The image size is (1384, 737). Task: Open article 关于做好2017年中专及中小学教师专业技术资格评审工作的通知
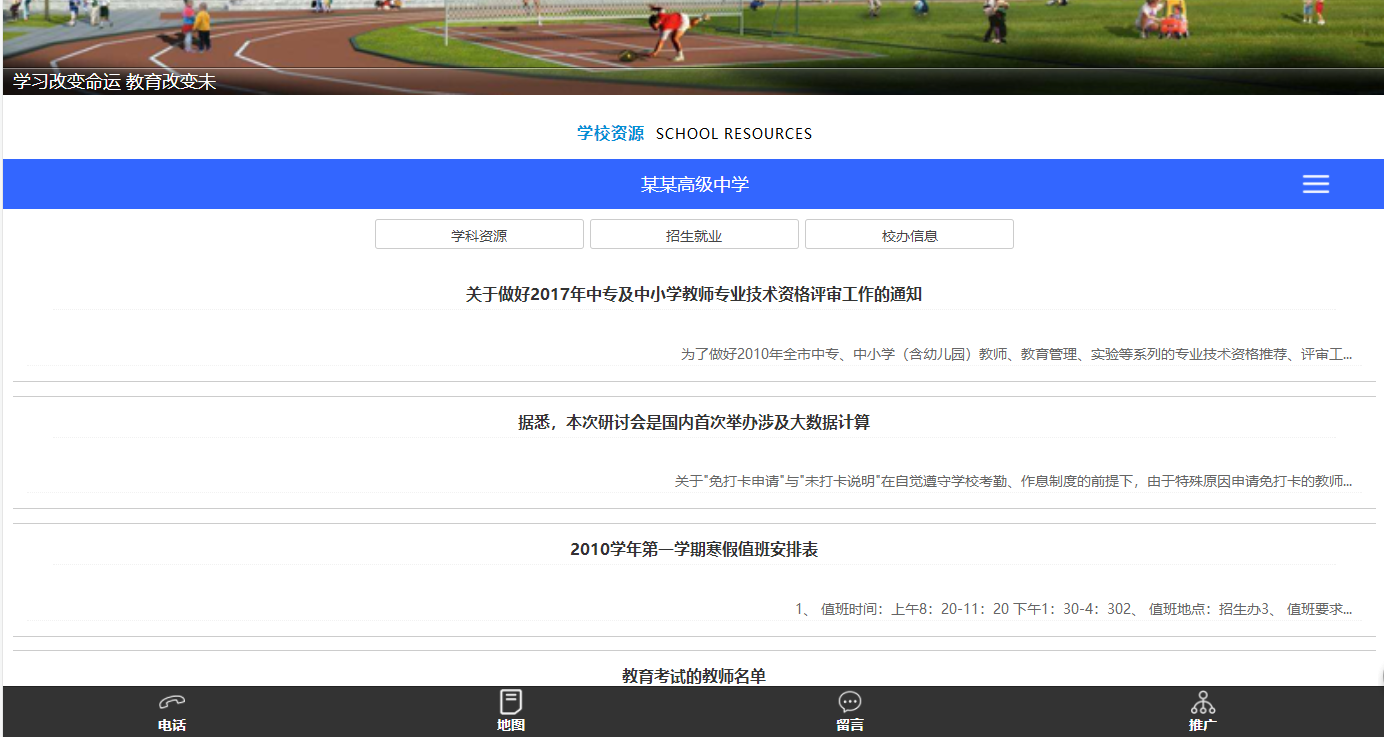pyautogui.click(x=694, y=294)
